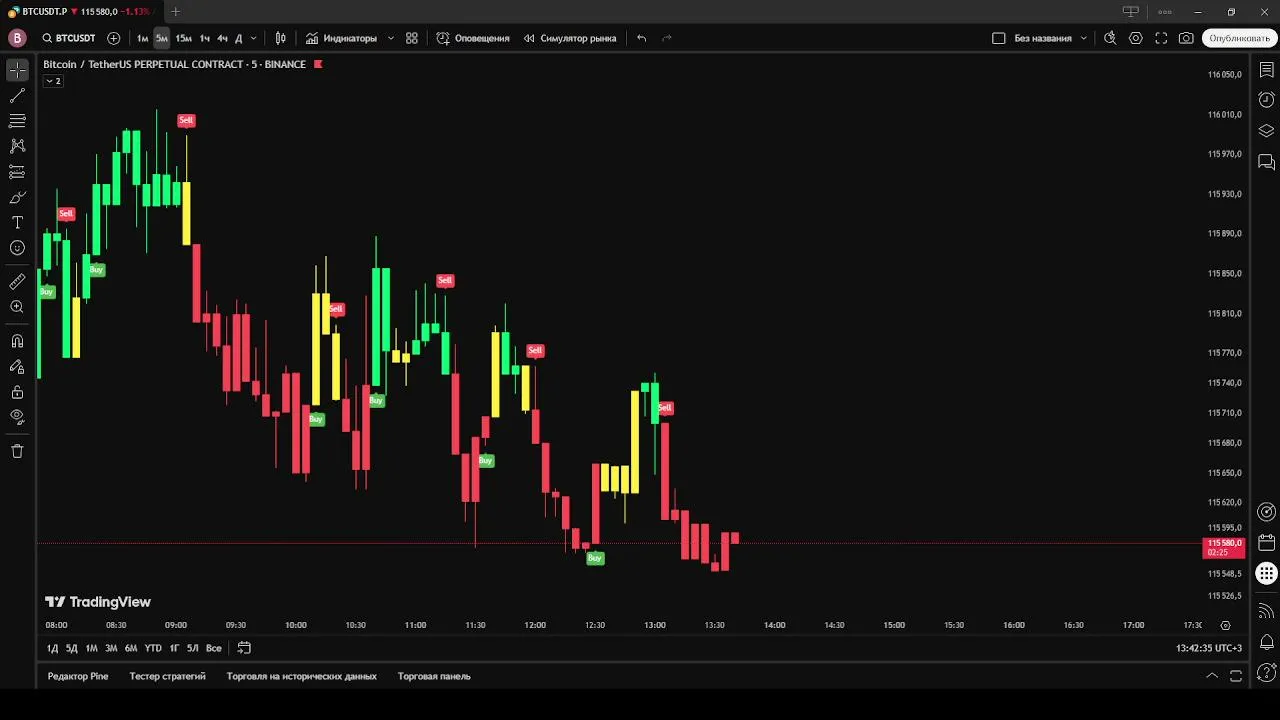Open indicator templates grid icon
This screenshot has width=1280, height=720.
412,38
